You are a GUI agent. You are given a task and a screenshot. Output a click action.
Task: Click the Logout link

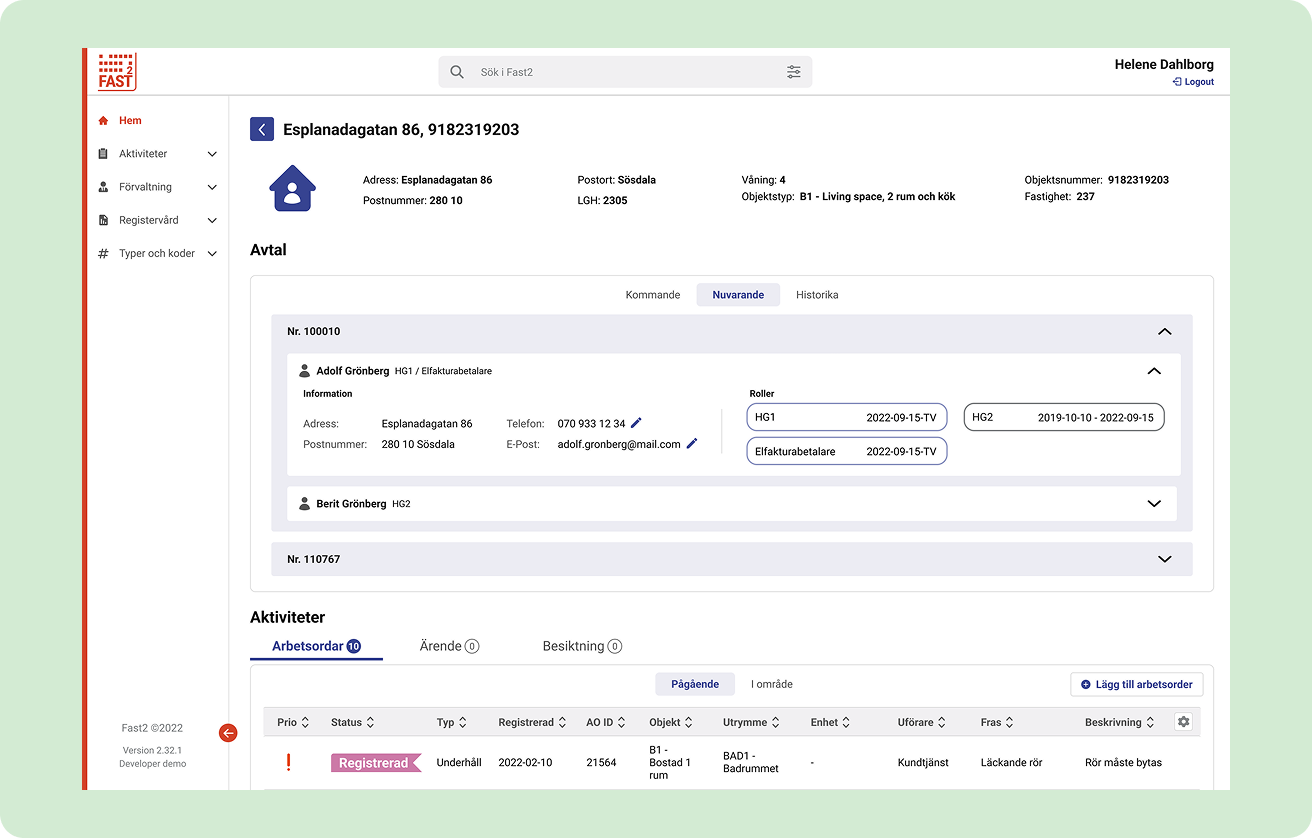(x=1193, y=82)
